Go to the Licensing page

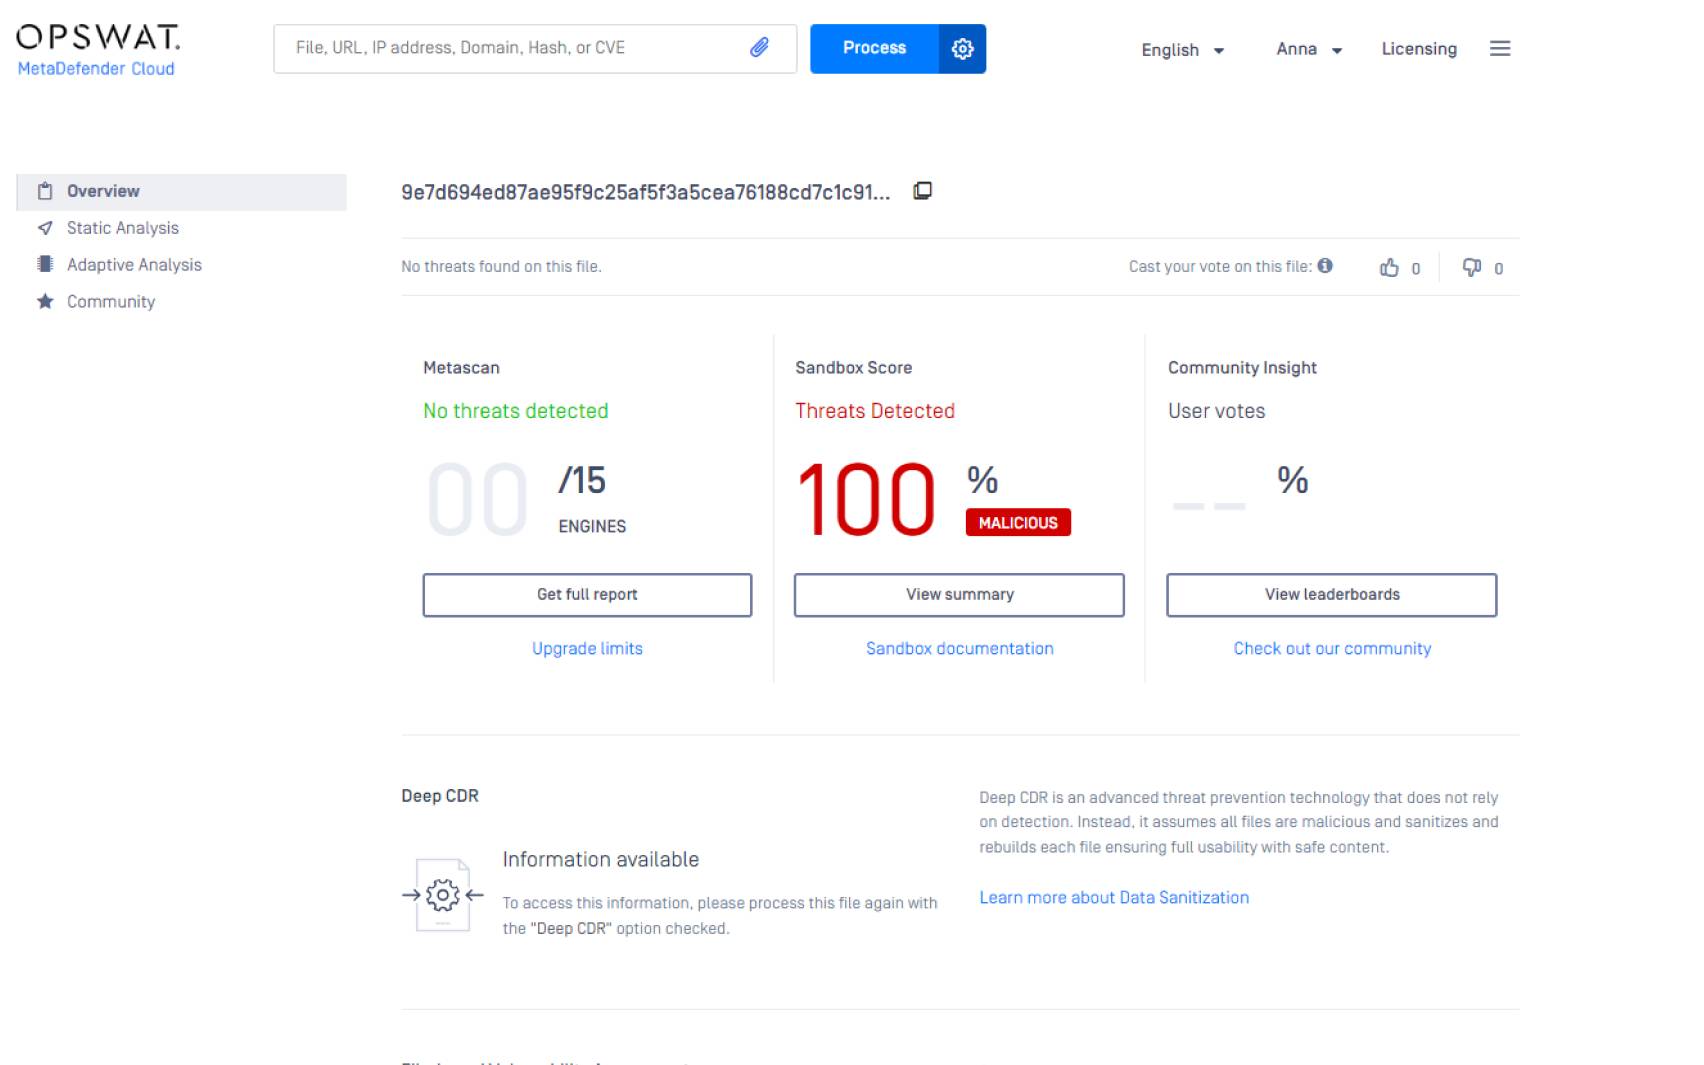[1418, 49]
